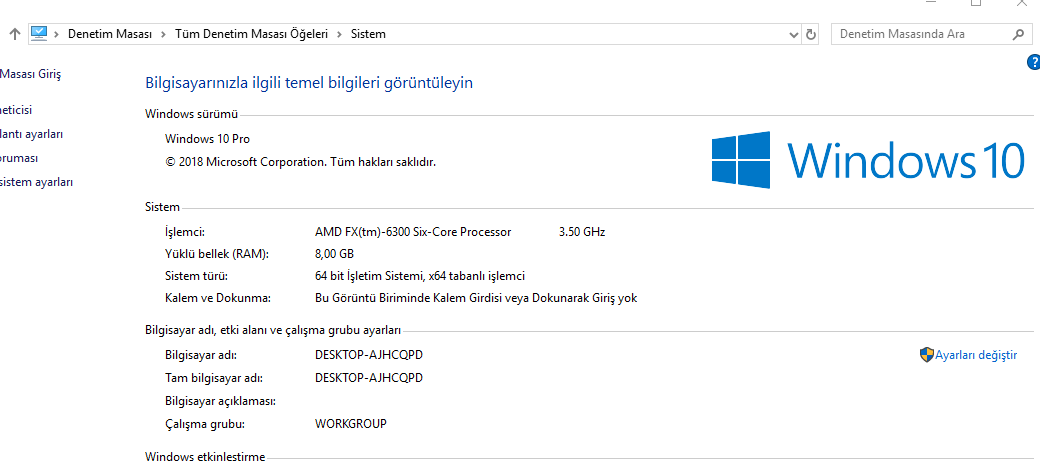Click the magnifier search icon
1040x461 pixels.
pos(1018,34)
